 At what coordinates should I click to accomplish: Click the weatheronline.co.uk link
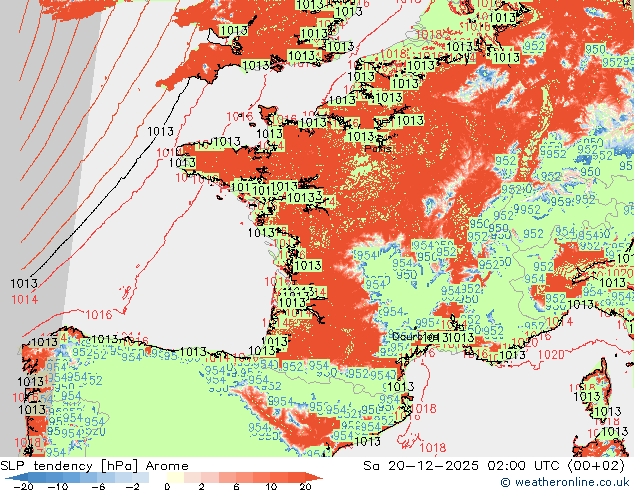565,482
